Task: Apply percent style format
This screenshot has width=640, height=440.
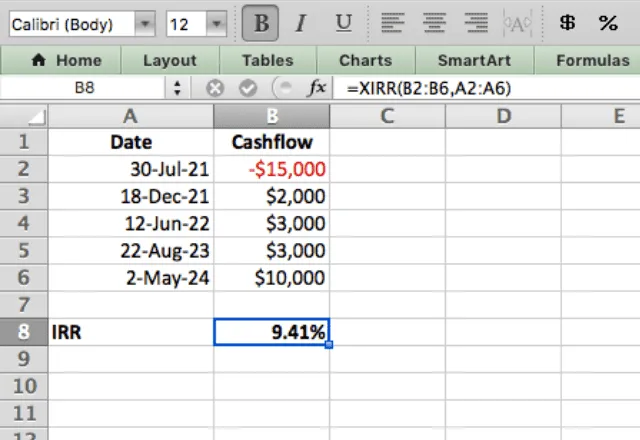Action: [608, 23]
